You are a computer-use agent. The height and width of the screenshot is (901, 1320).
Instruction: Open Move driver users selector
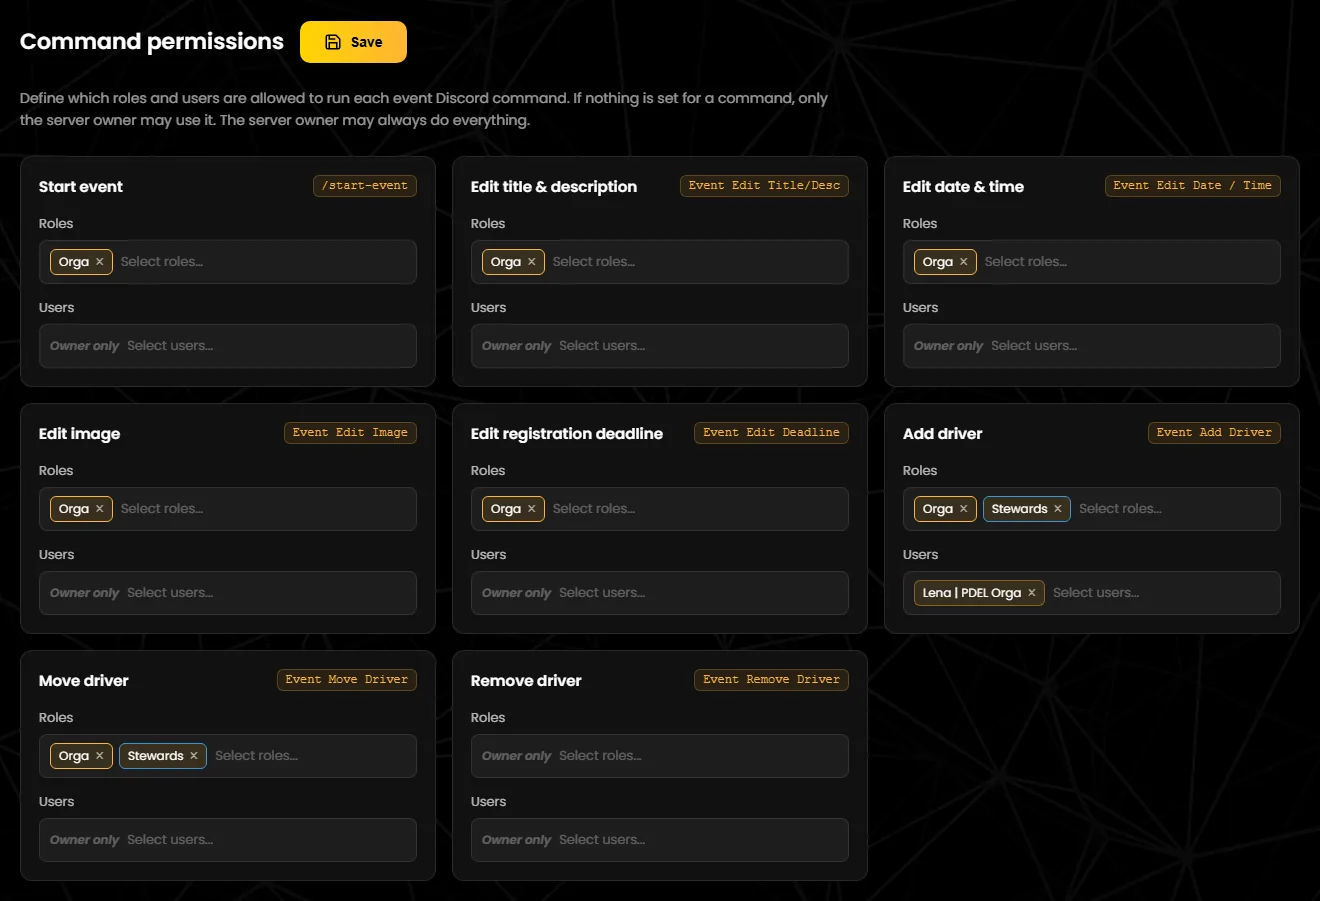228,840
